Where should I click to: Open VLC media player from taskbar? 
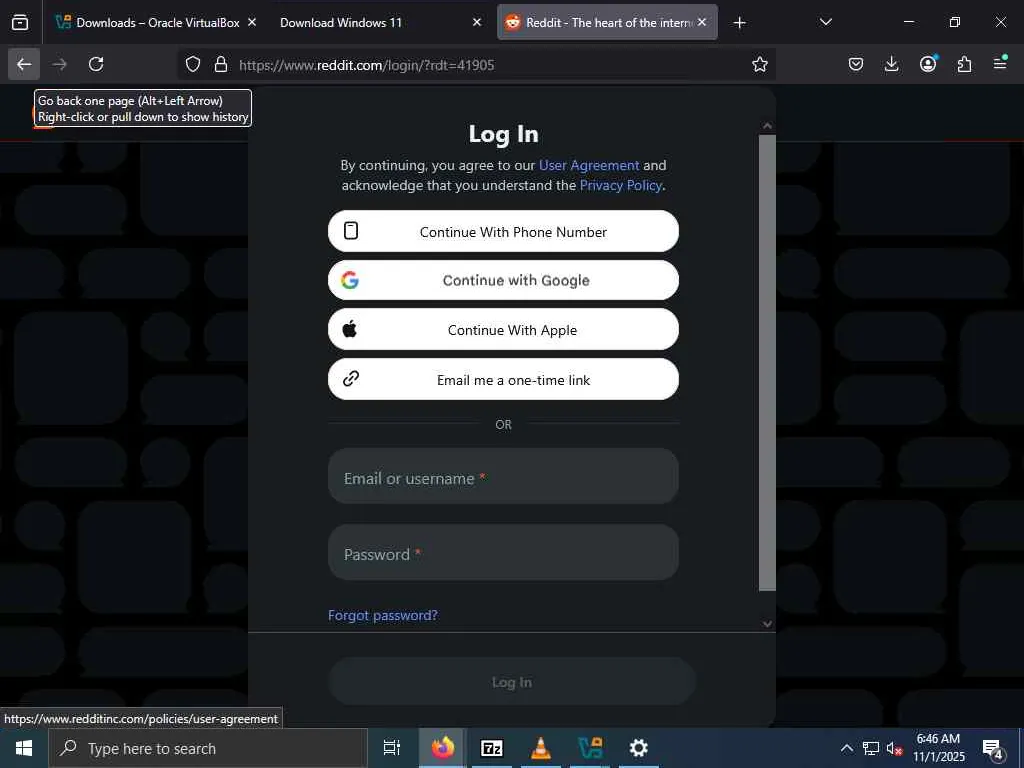click(x=541, y=748)
